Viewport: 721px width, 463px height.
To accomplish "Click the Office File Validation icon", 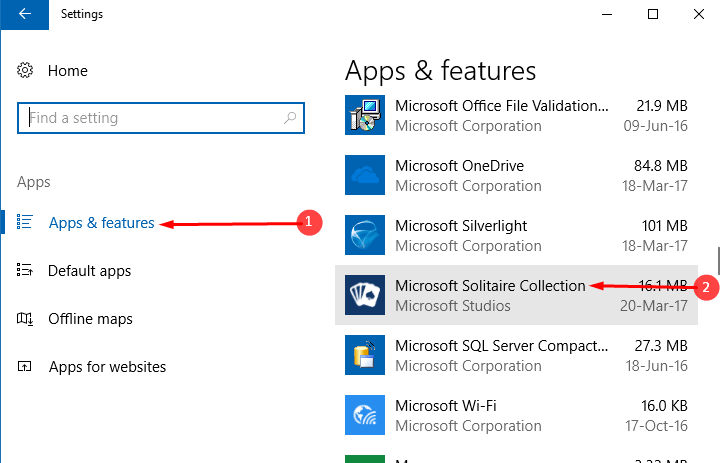I will click(364, 116).
